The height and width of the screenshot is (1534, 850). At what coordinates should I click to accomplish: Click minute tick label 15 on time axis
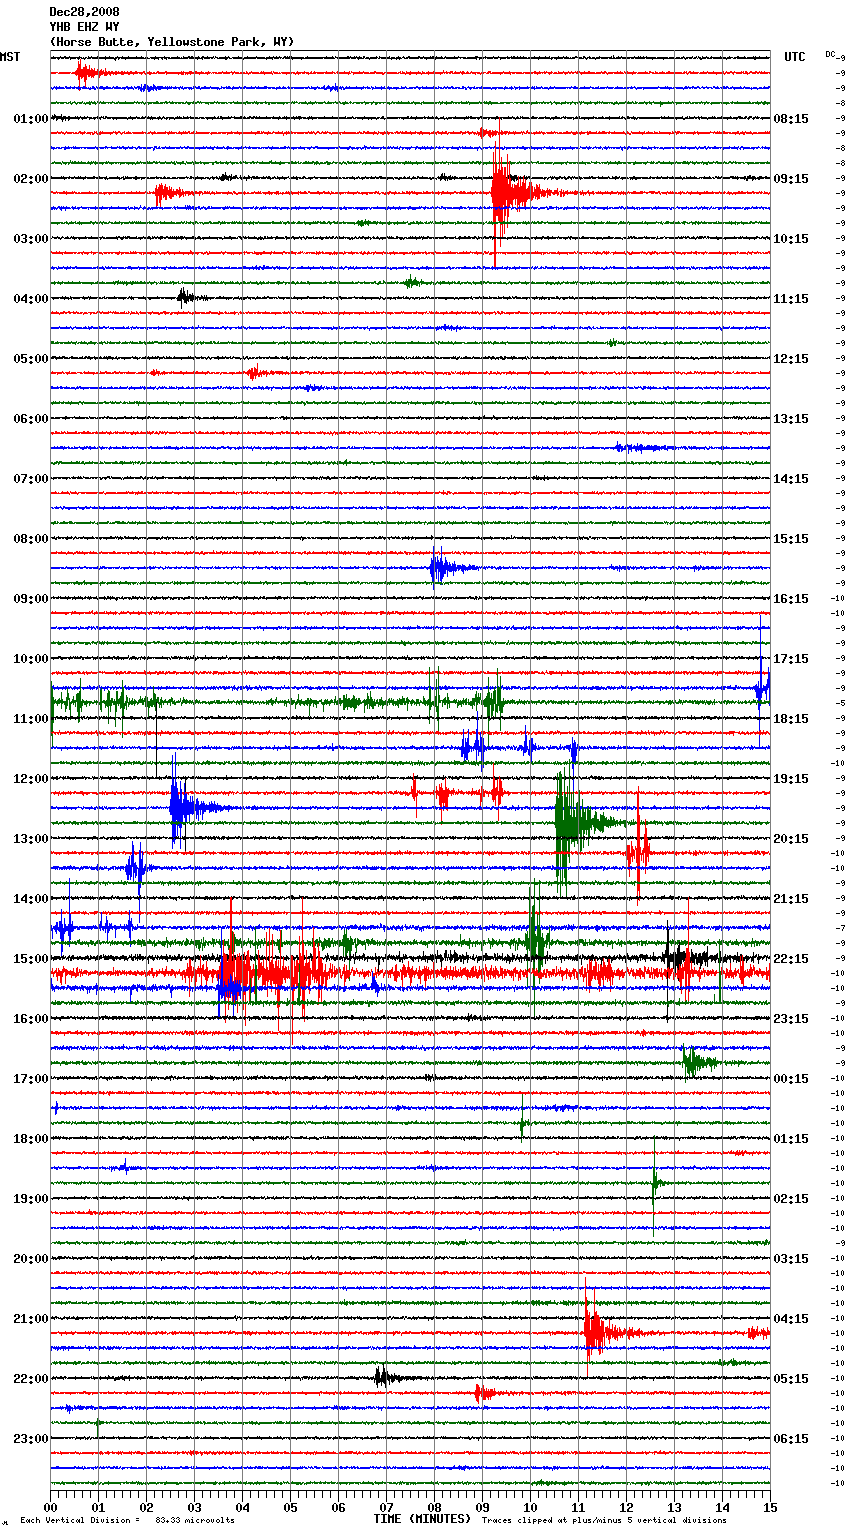[x=770, y=1507]
